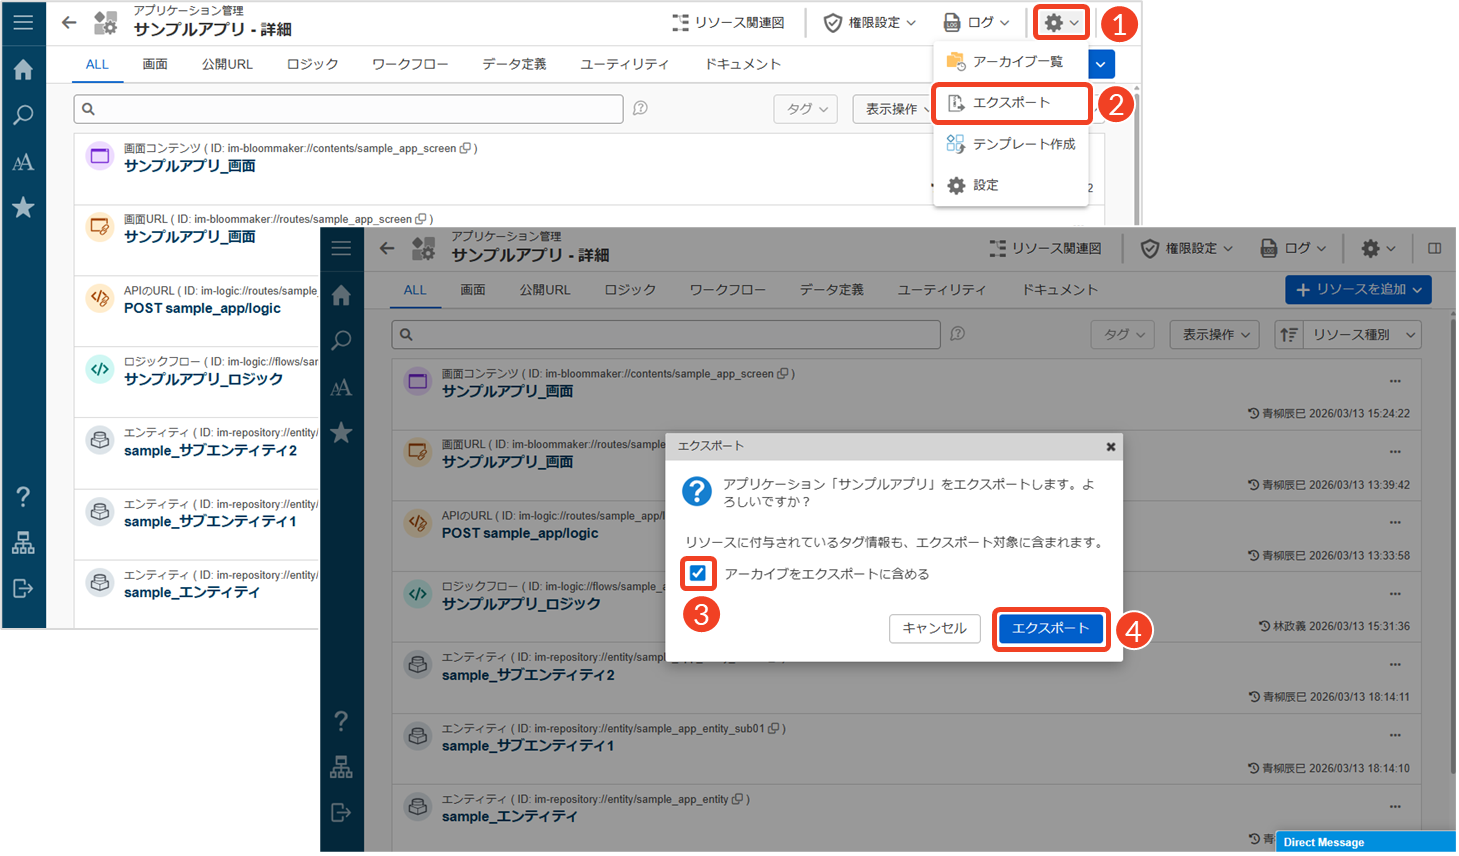
Task: Click the star favorites icon in the sidebar
Action: click(341, 432)
